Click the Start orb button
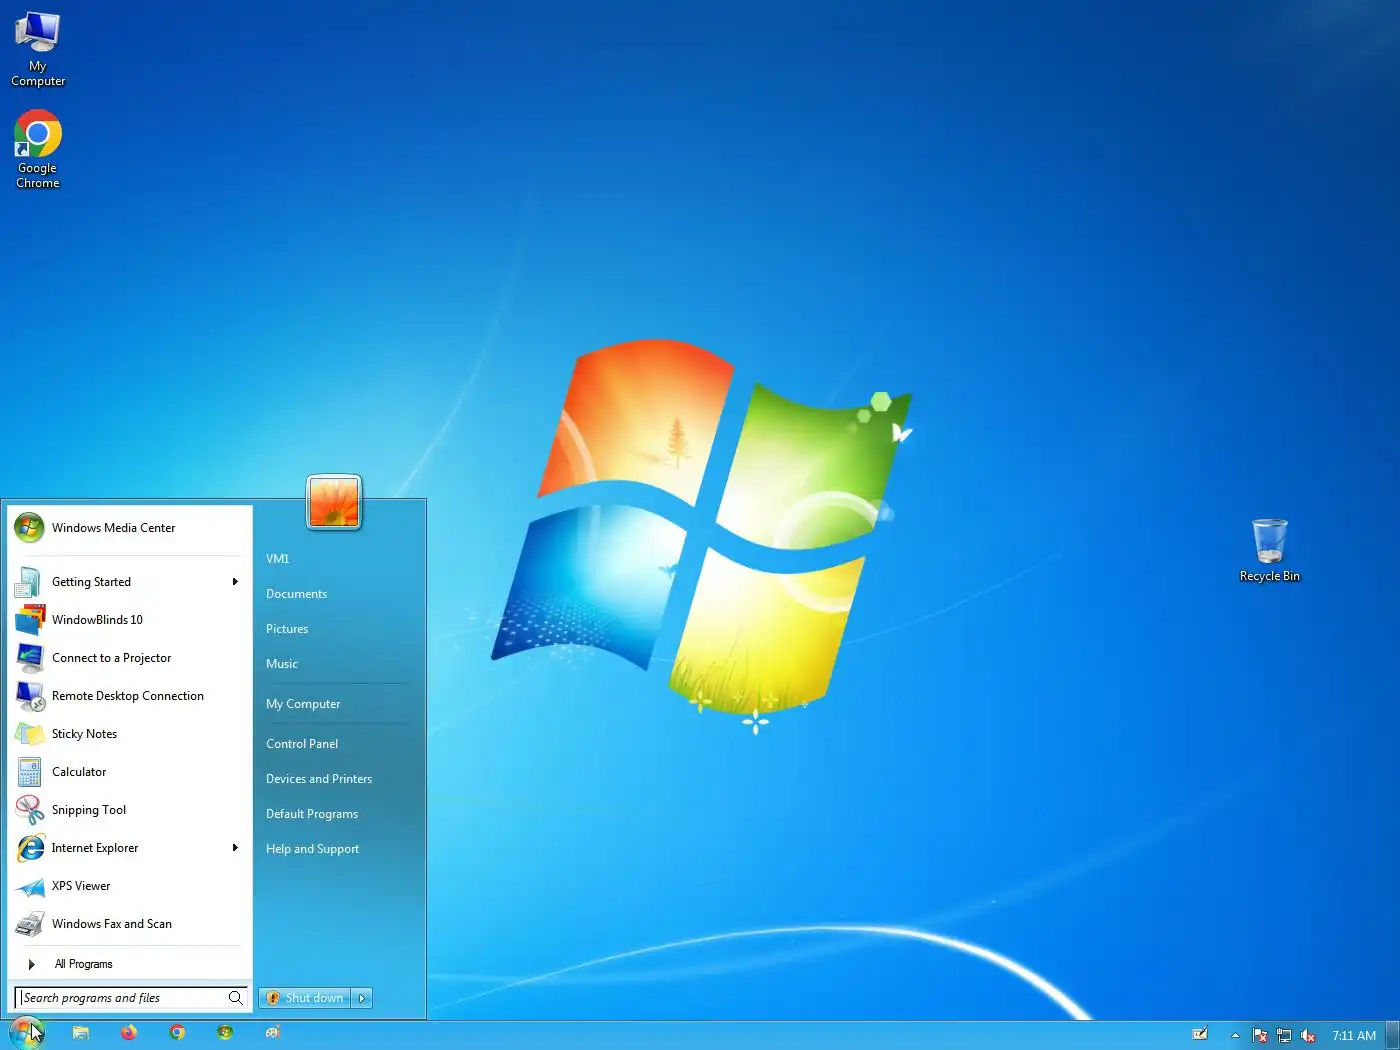This screenshot has width=1400, height=1050. (x=27, y=1032)
